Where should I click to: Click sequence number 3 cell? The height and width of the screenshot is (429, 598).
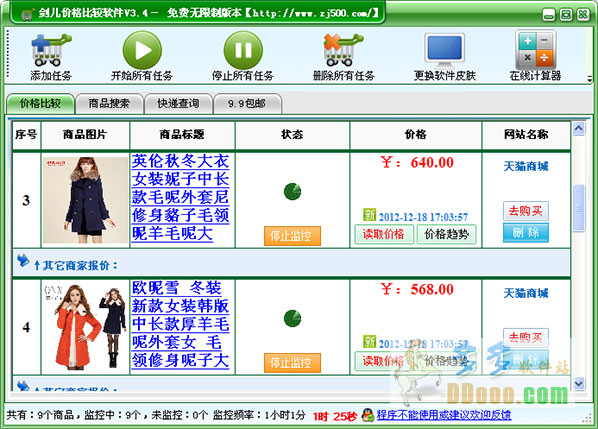(26, 200)
